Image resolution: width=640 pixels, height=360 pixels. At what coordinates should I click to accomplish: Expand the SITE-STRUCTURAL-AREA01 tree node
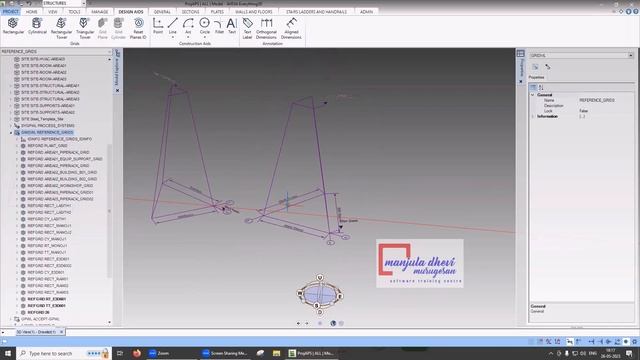coord(11,86)
